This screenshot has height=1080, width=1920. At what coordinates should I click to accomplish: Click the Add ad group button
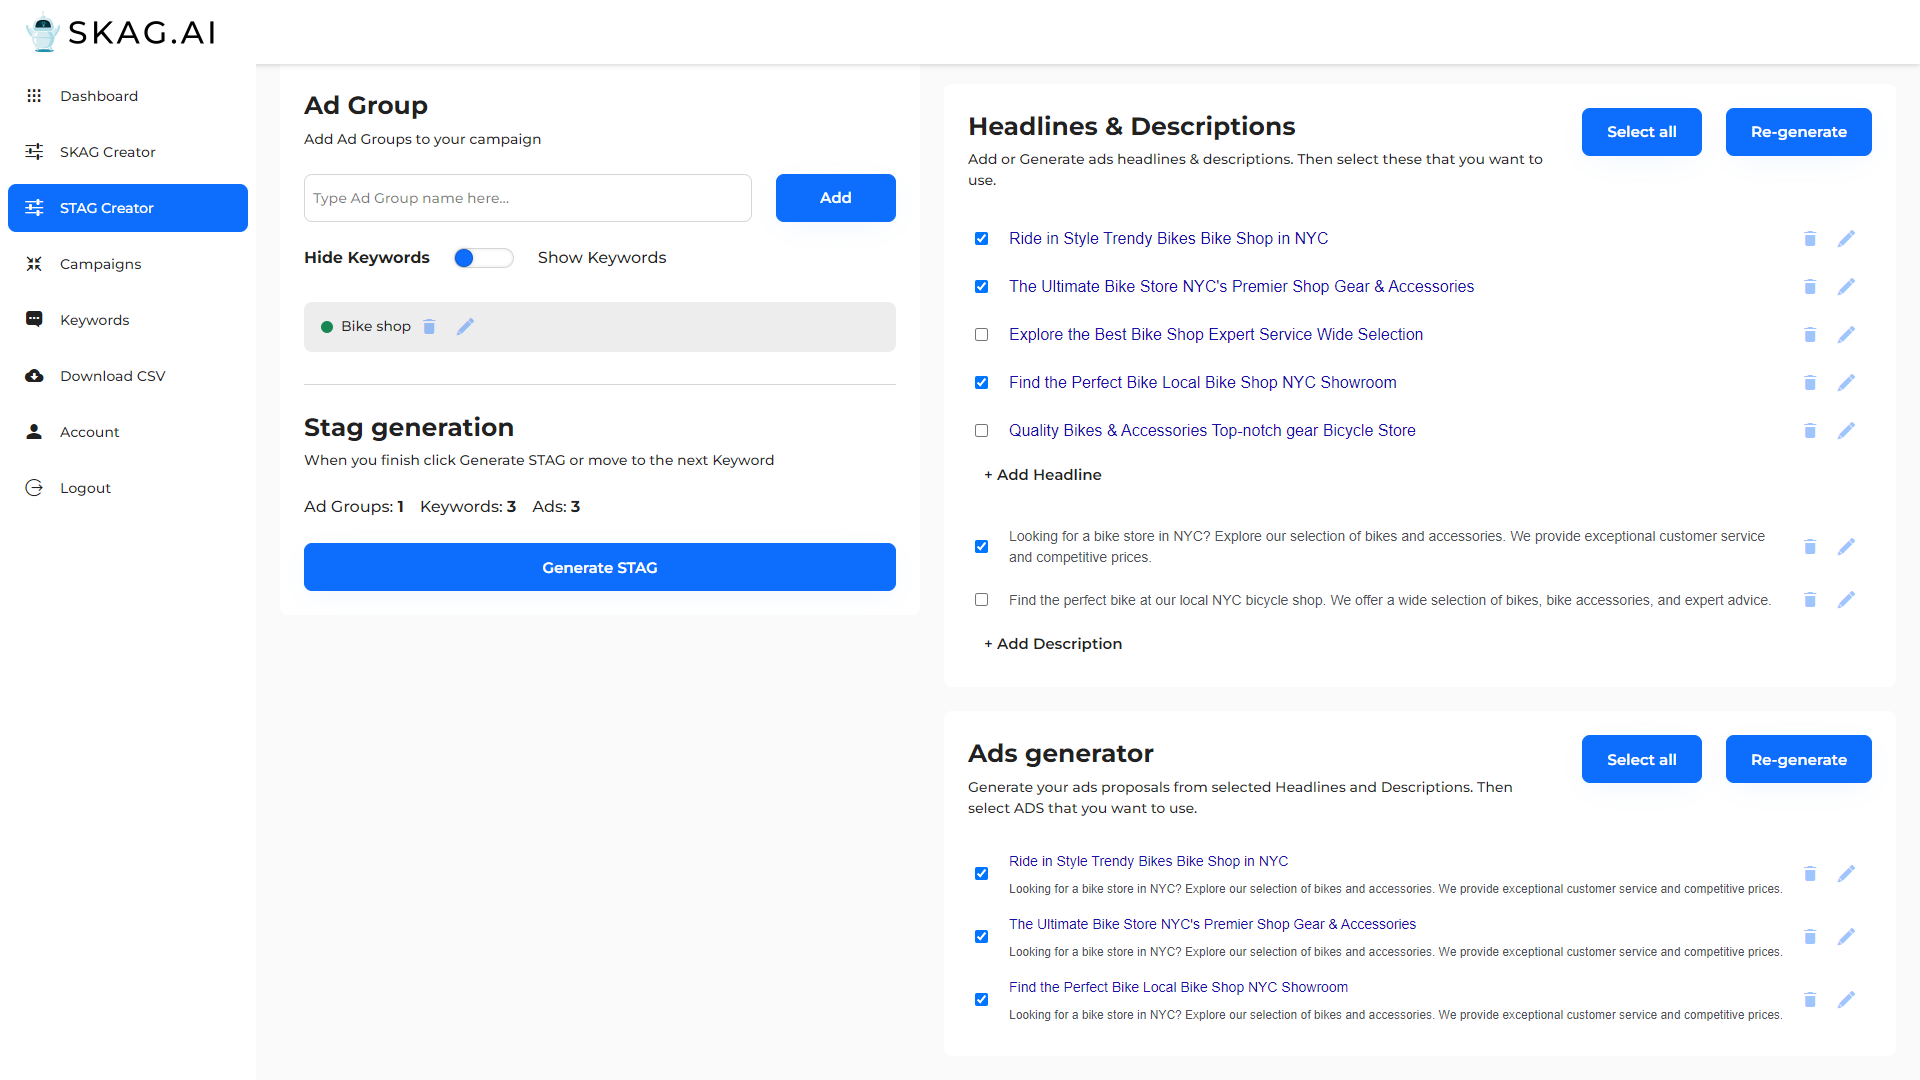click(836, 198)
